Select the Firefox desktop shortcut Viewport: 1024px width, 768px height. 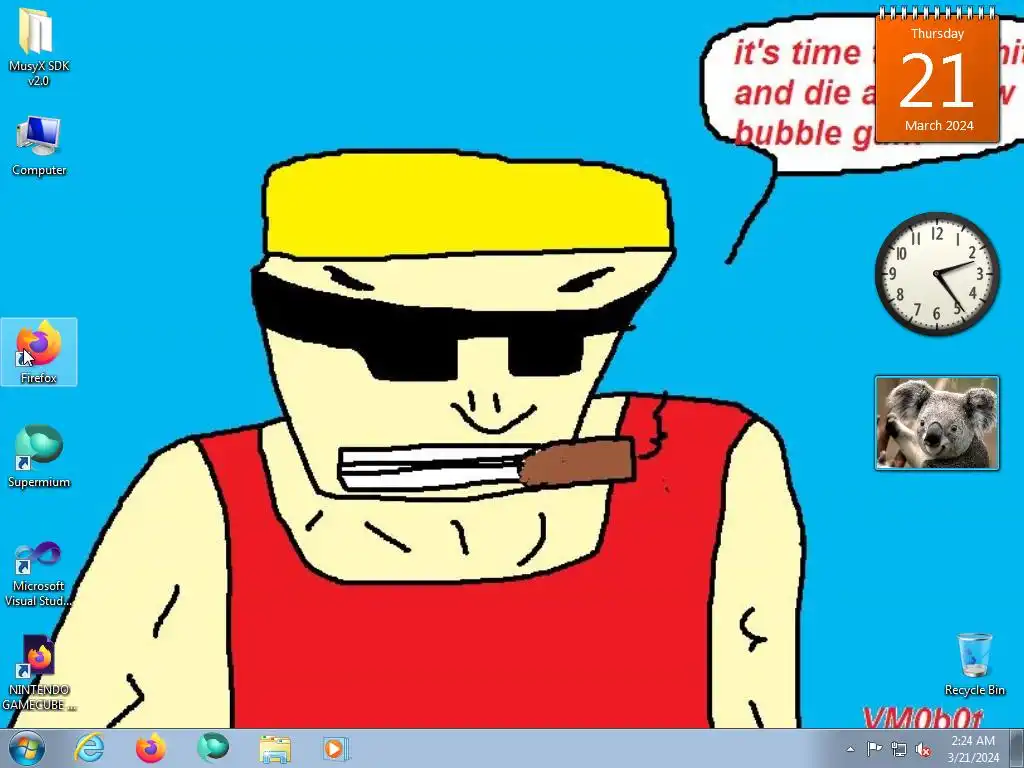39,352
